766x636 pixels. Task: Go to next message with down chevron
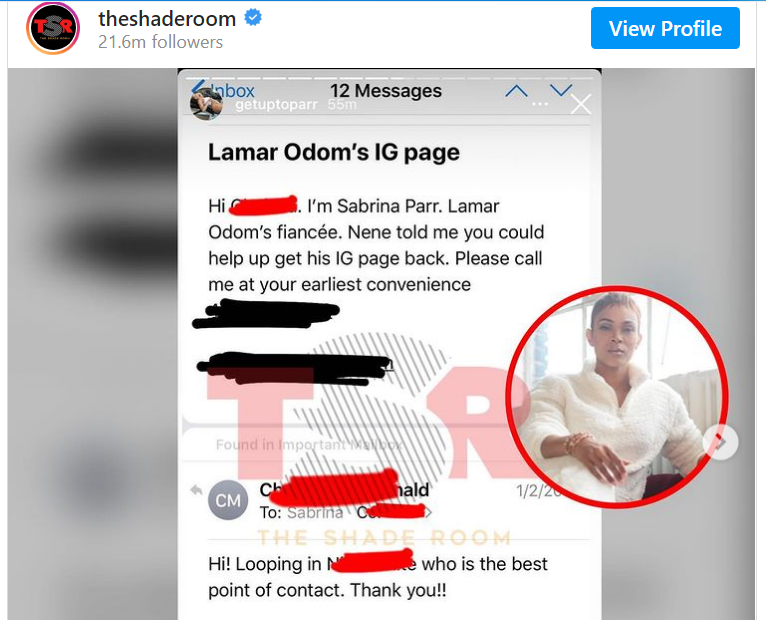pyautogui.click(x=560, y=90)
